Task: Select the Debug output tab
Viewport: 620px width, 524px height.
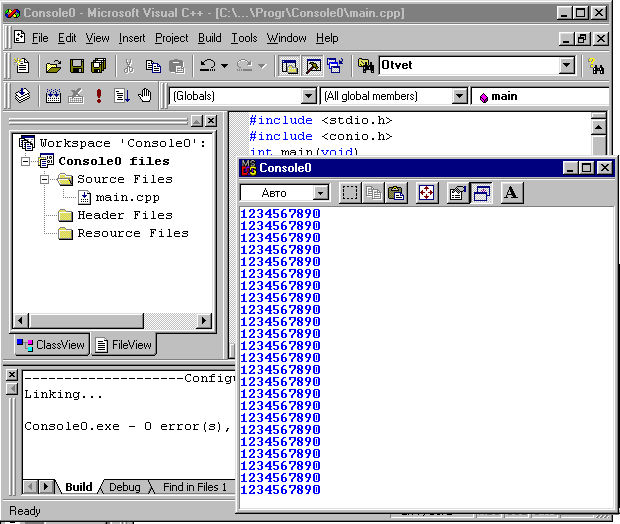Action: coord(125,487)
